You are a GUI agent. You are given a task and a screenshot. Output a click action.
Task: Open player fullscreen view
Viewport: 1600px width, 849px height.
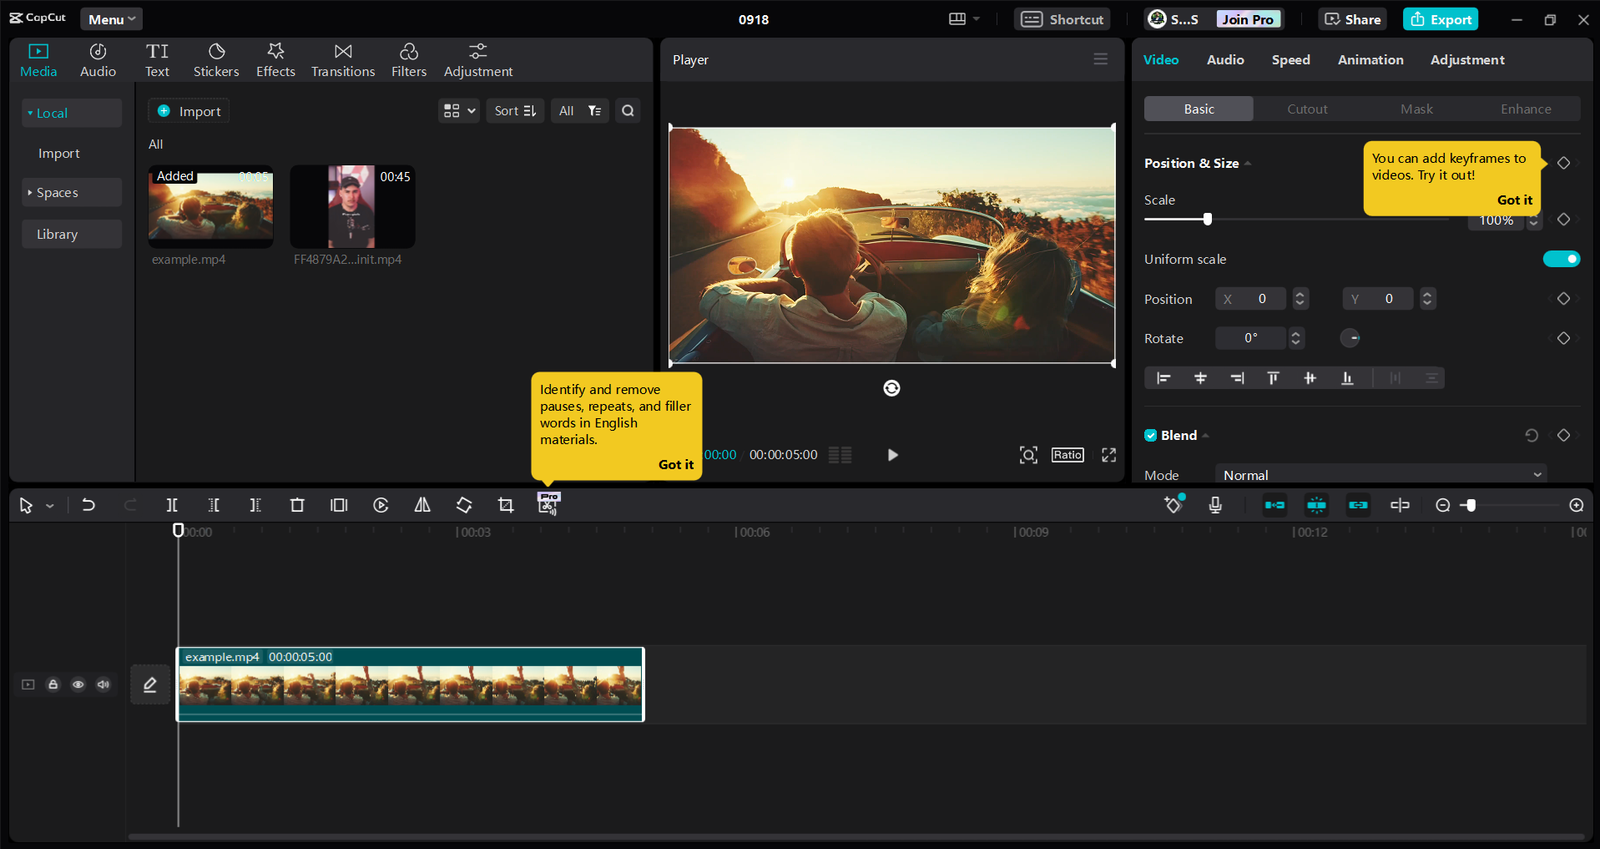pos(1109,455)
